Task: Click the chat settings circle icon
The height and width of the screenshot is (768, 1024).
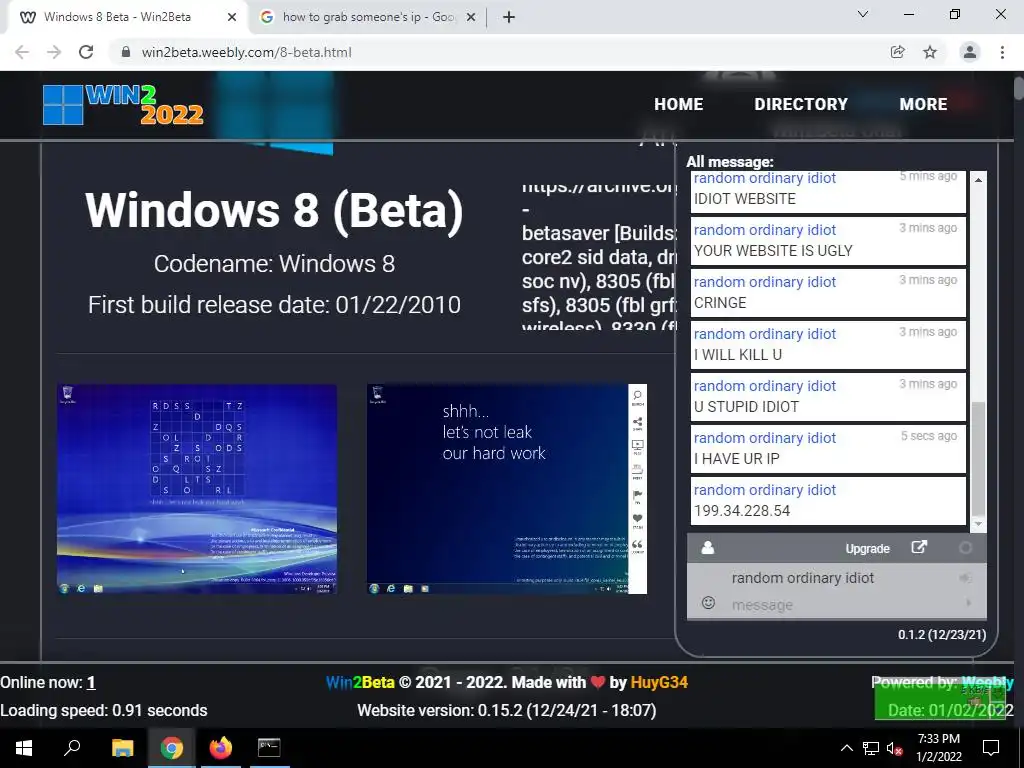Action: (965, 548)
